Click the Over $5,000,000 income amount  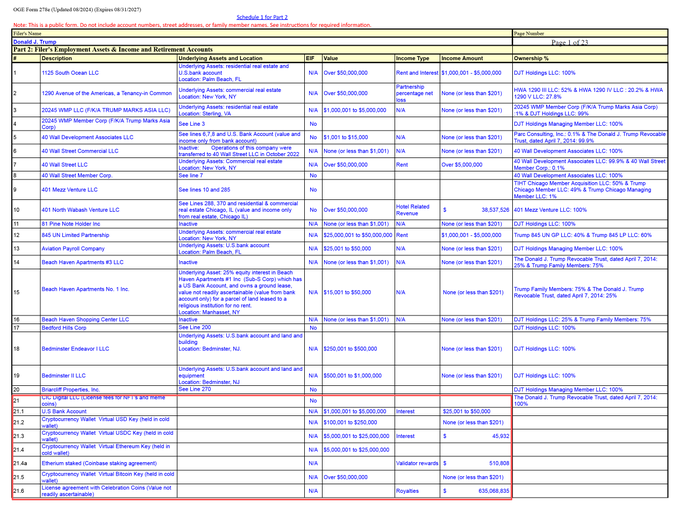coord(462,165)
